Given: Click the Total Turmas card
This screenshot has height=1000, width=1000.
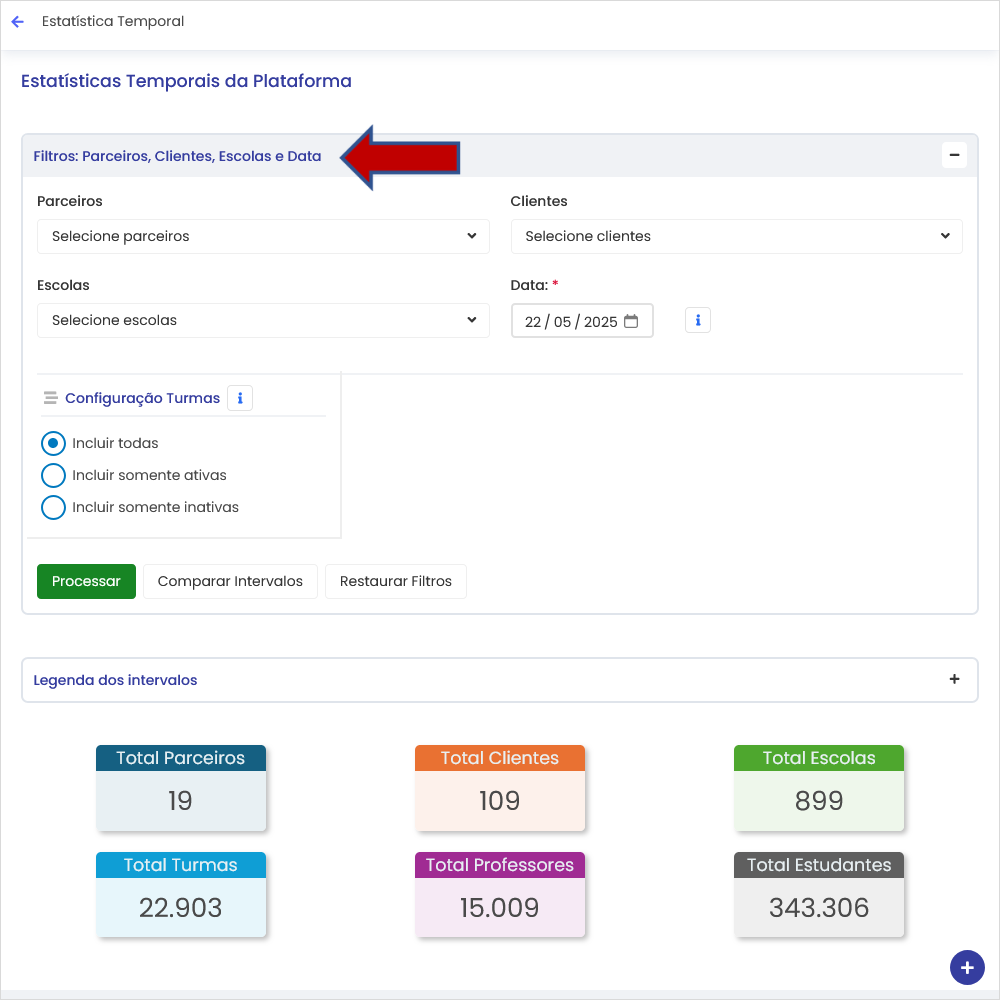Looking at the screenshot, I should coord(181,895).
